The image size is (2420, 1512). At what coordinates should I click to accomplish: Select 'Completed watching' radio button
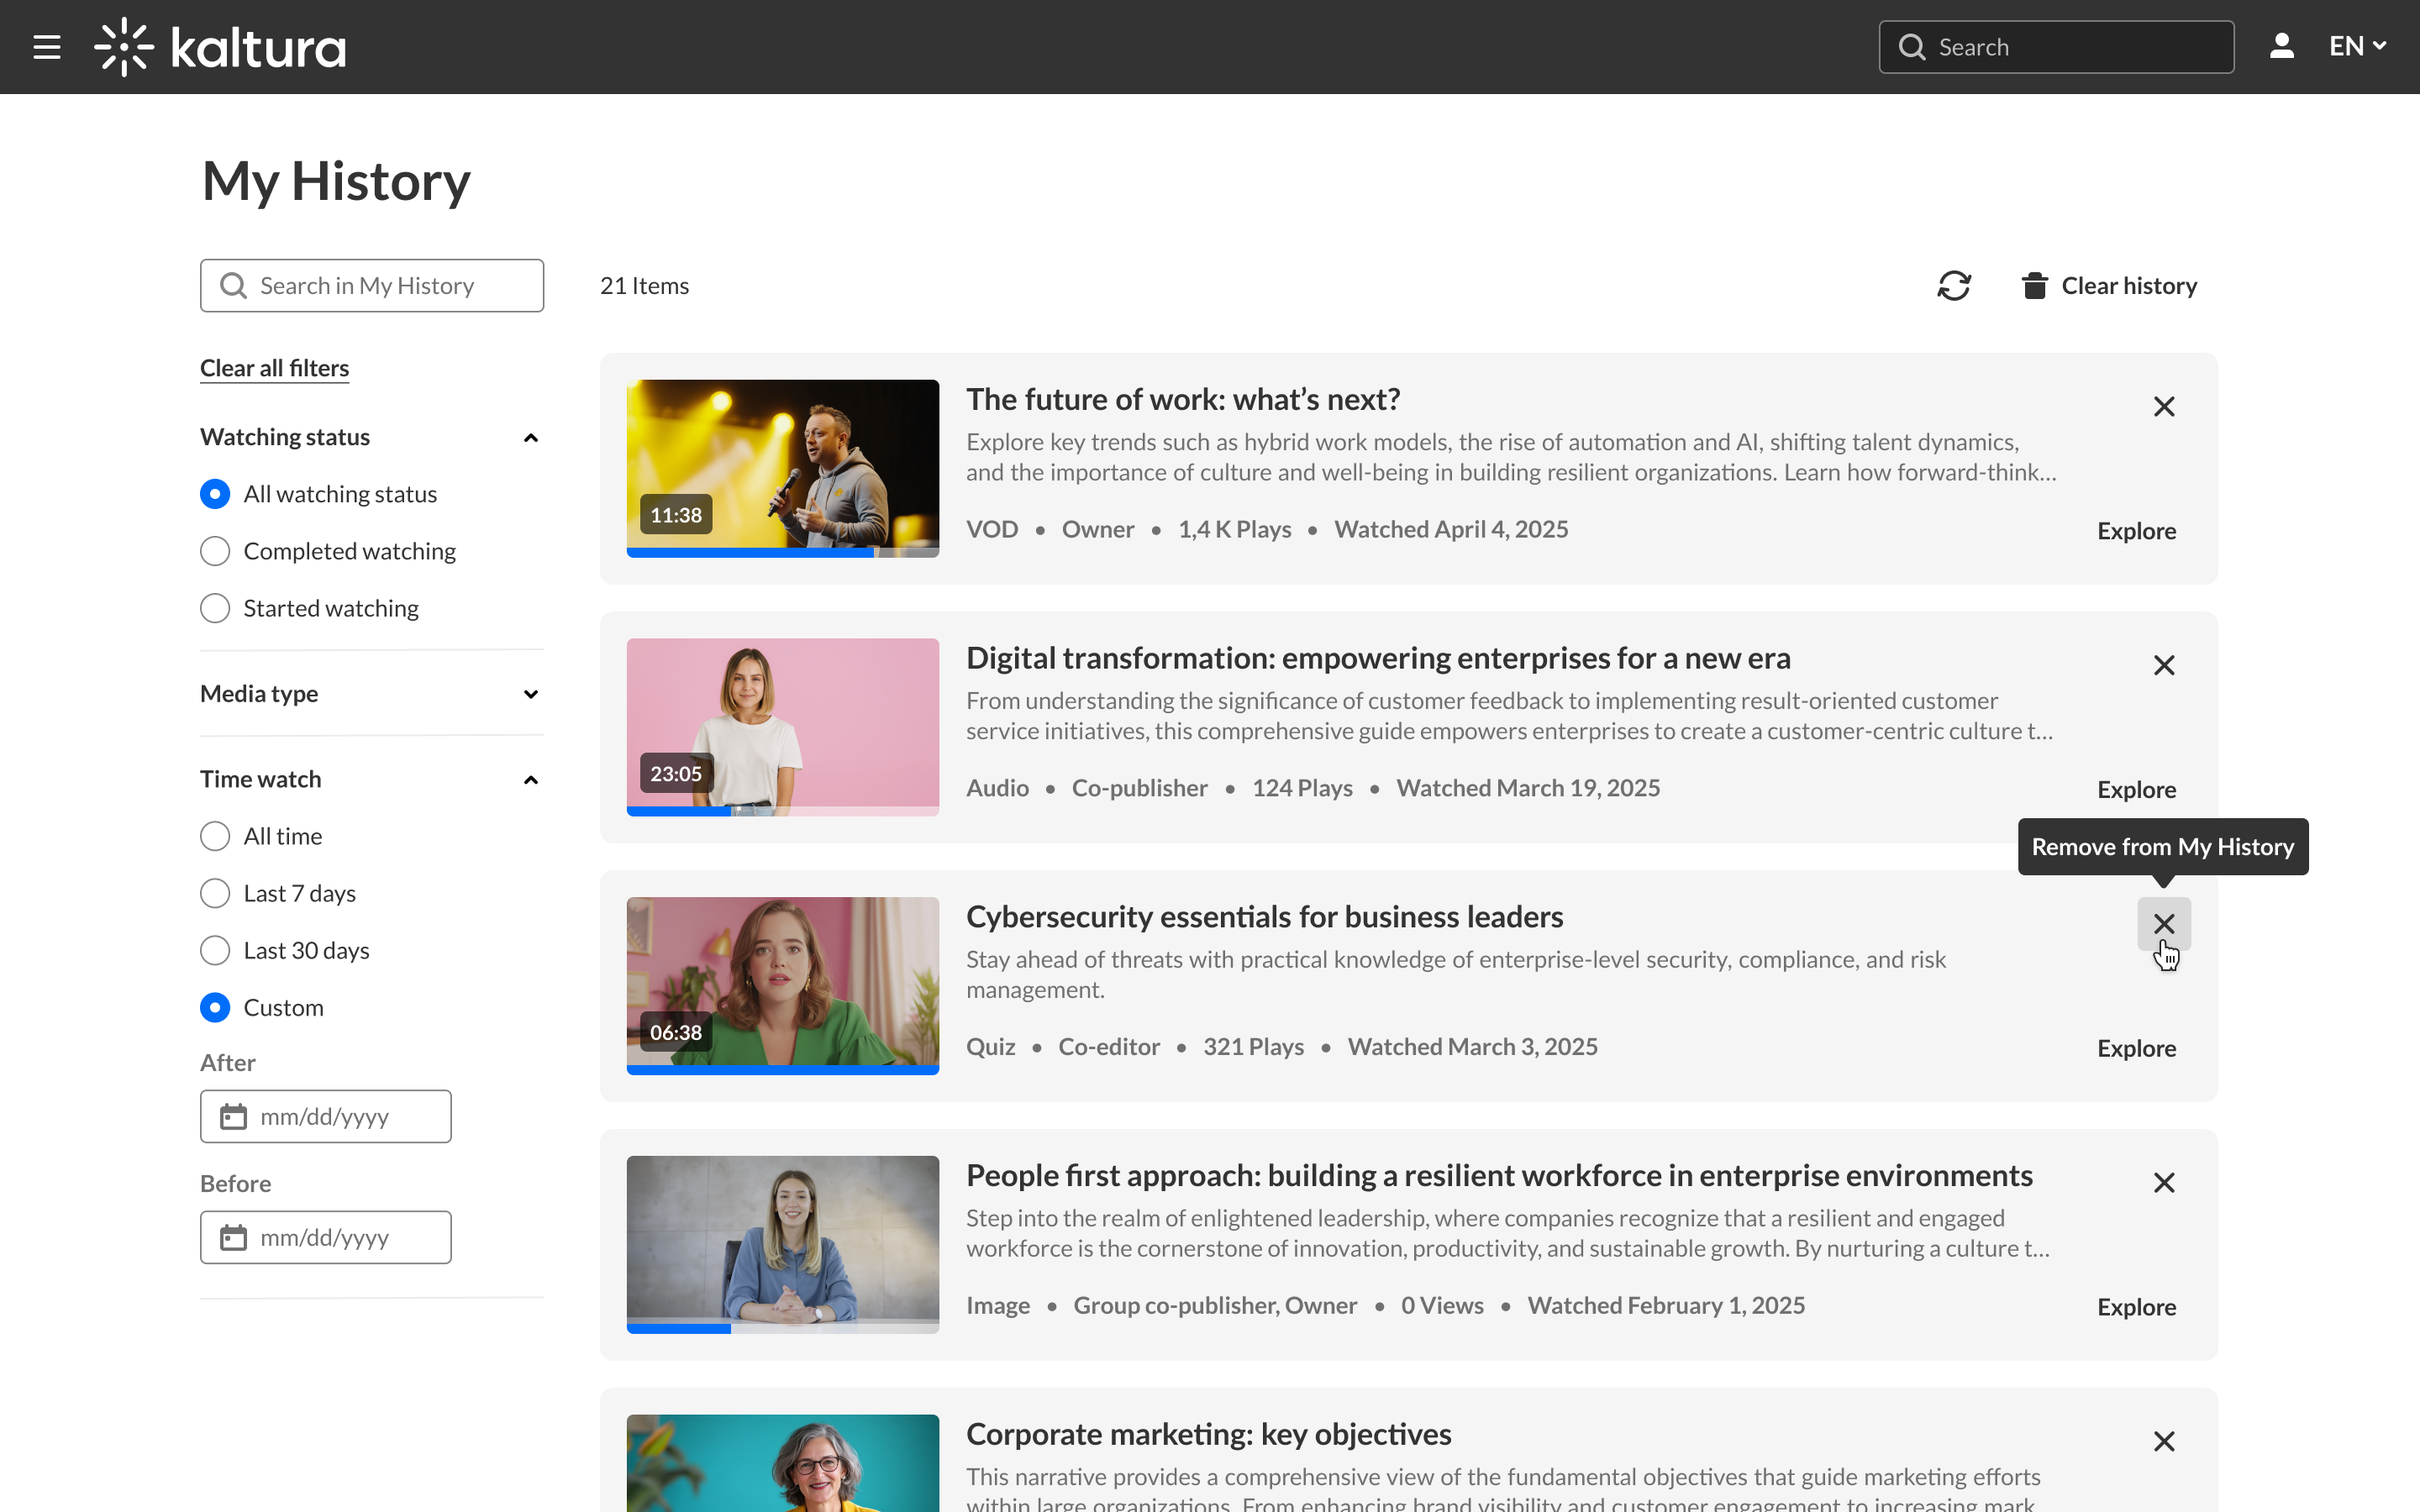[x=215, y=551]
